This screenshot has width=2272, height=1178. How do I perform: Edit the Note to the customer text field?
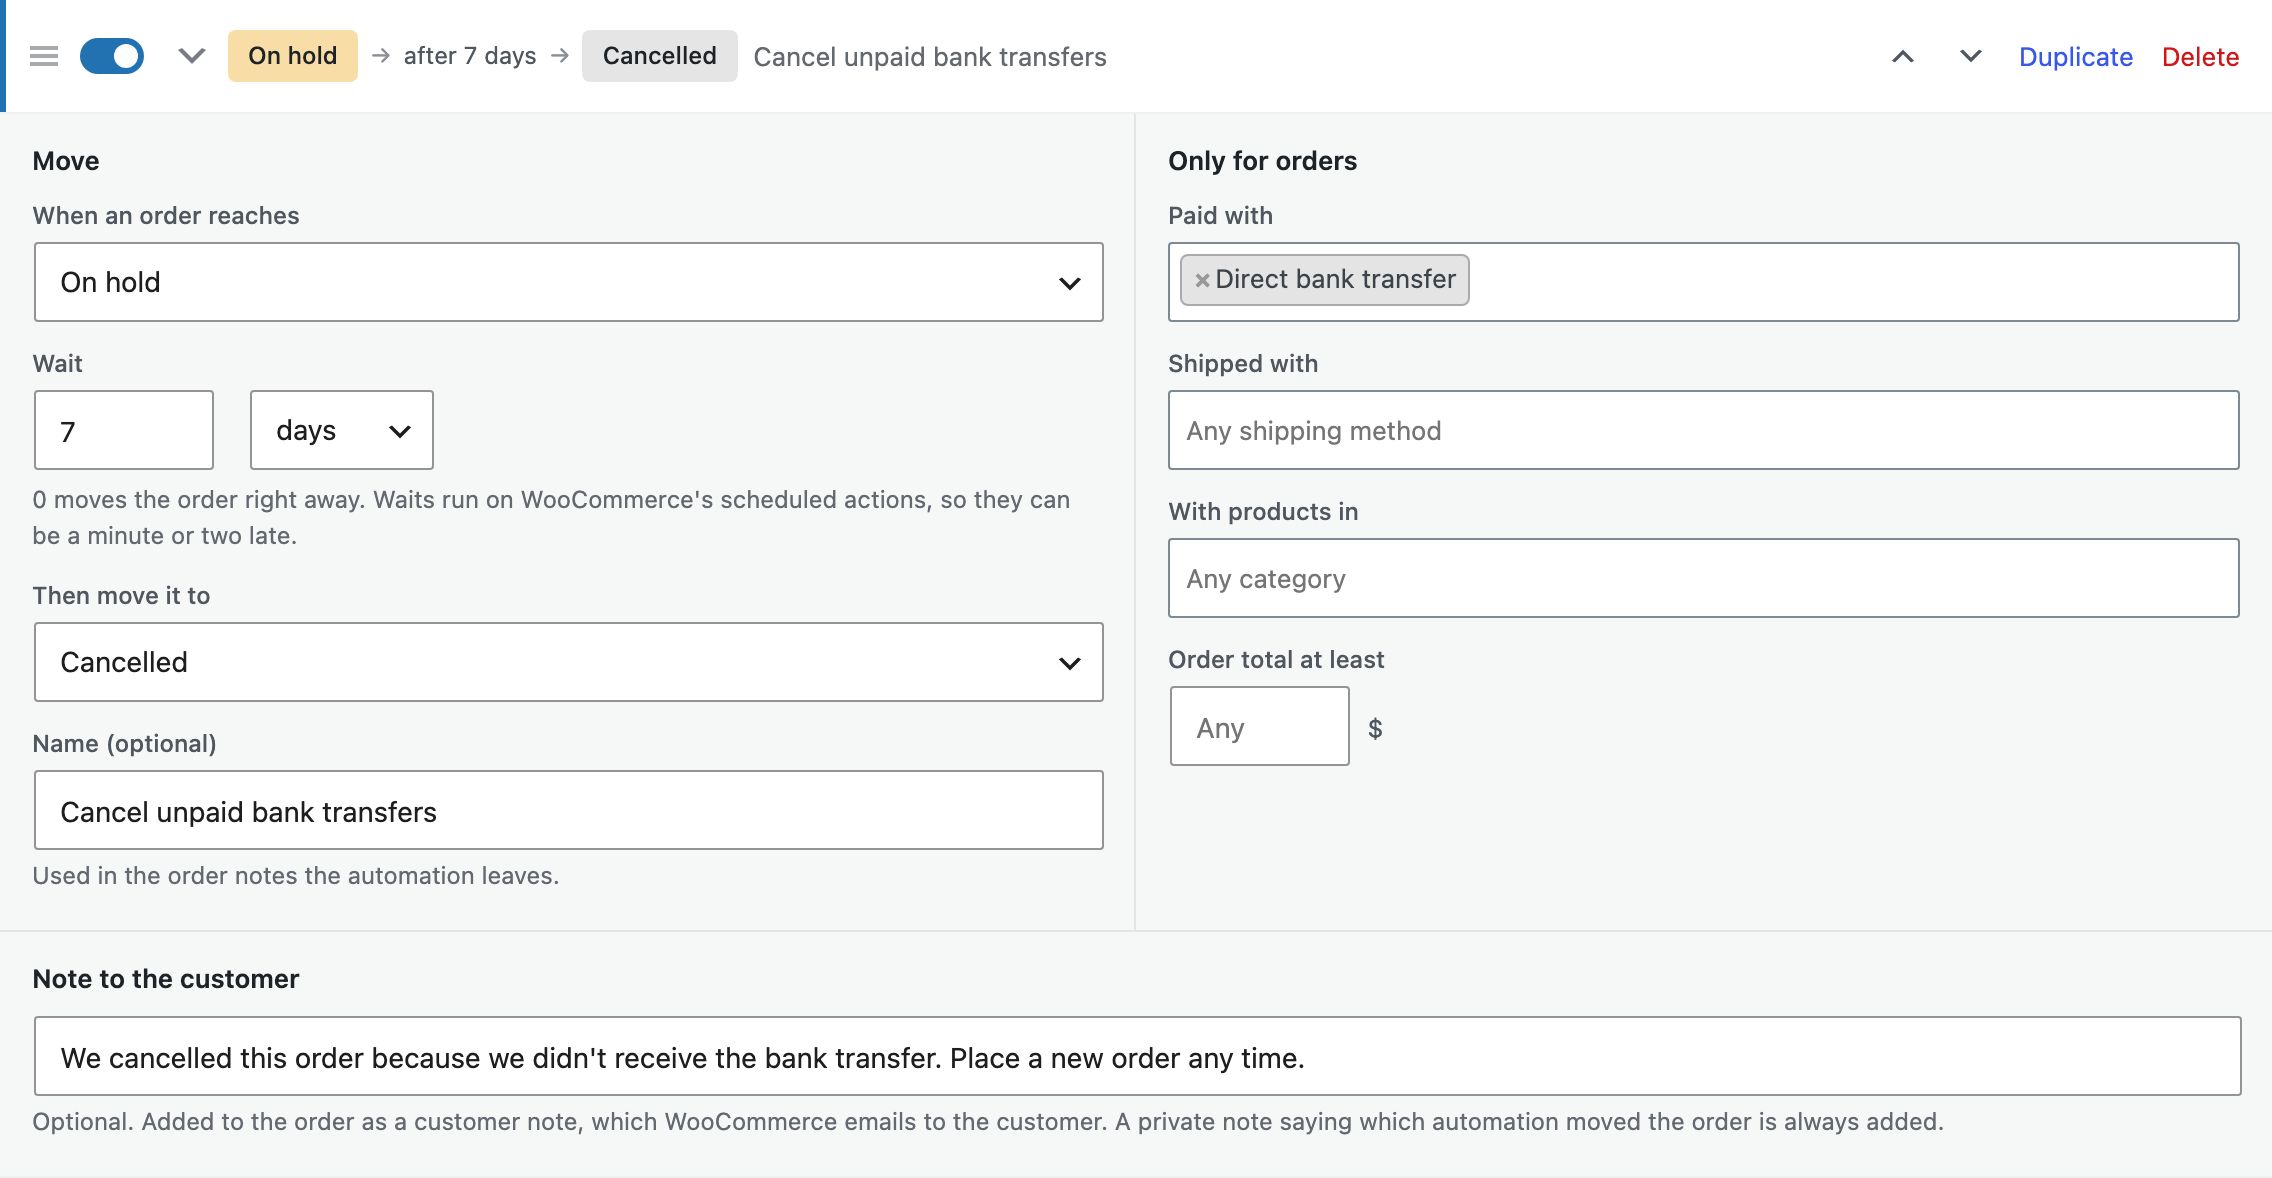(x=1138, y=1056)
